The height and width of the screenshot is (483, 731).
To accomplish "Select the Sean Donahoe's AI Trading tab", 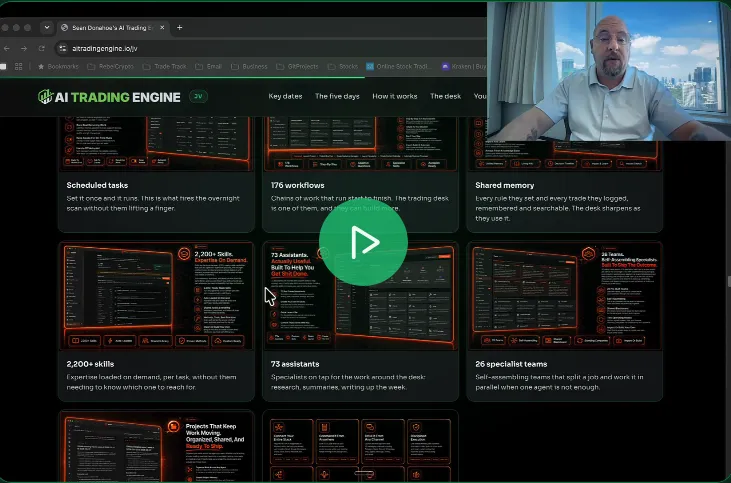I will [113, 28].
